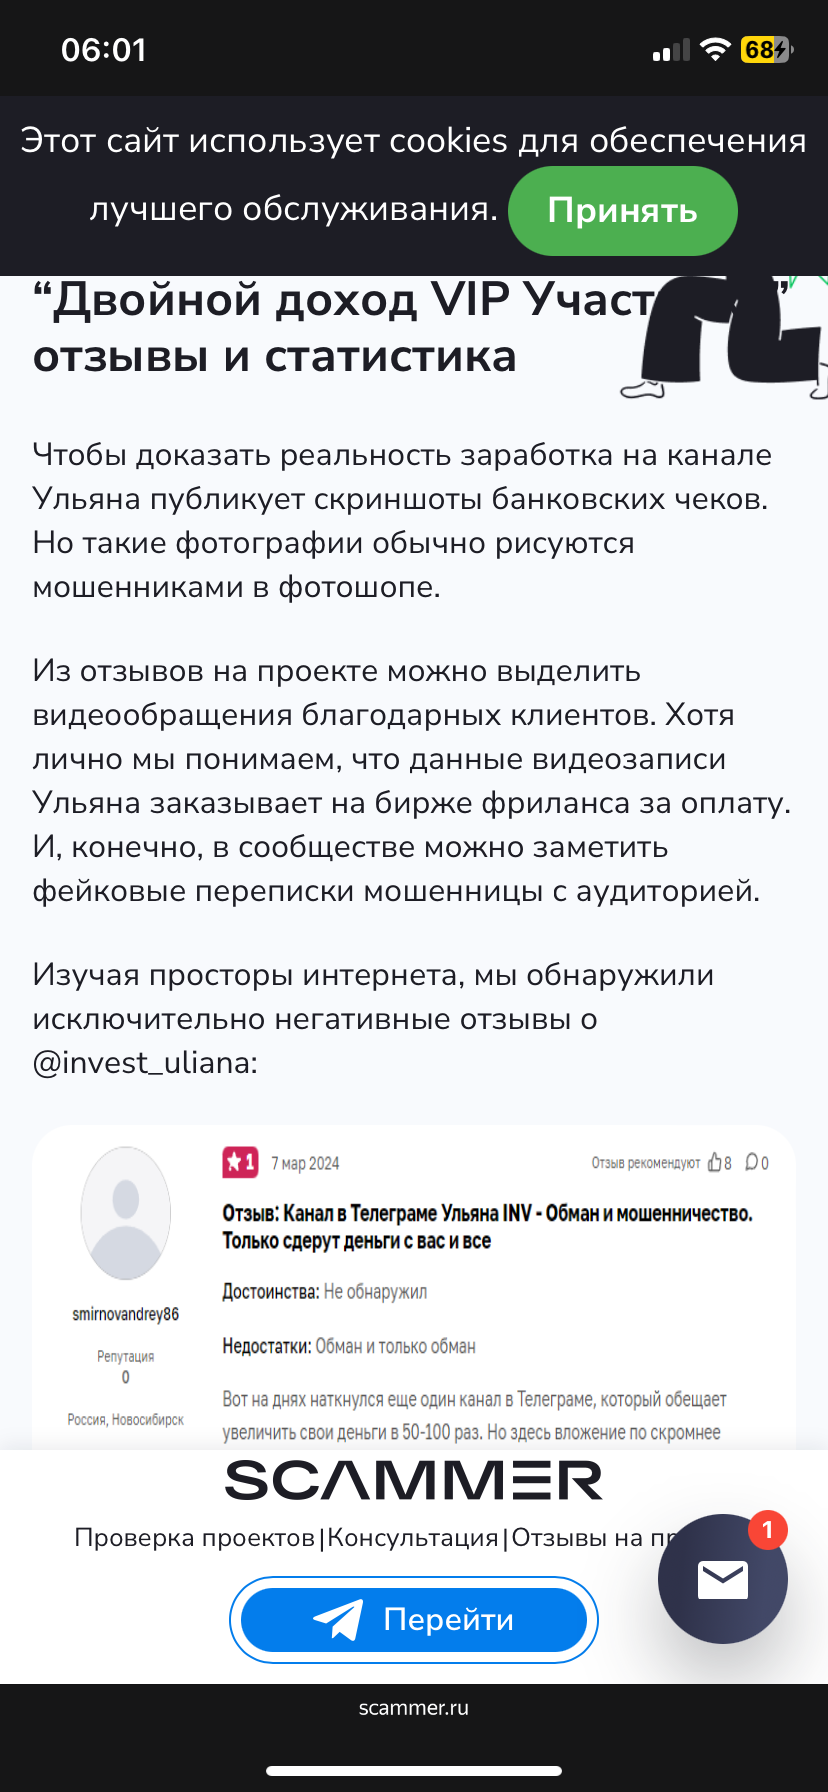
Task: Tap the Перейти Telegram button
Action: [414, 1620]
